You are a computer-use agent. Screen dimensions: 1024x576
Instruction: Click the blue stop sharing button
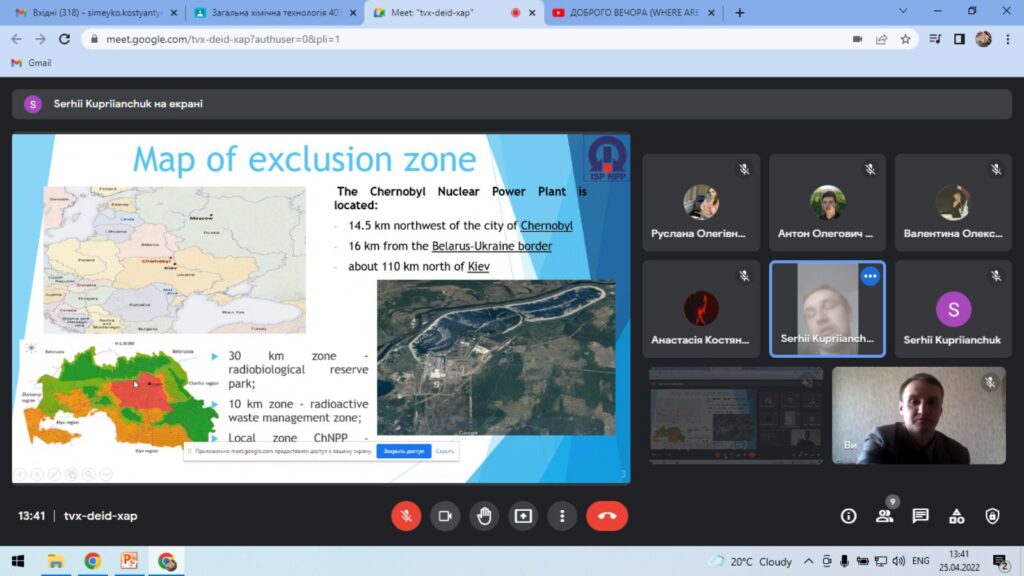click(x=403, y=451)
